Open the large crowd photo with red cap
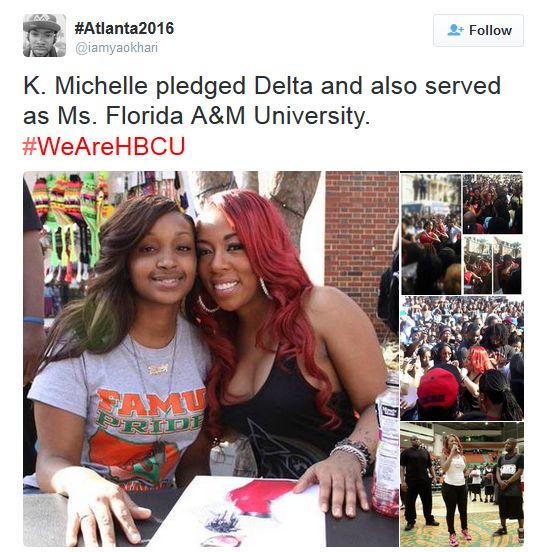 coord(462,358)
